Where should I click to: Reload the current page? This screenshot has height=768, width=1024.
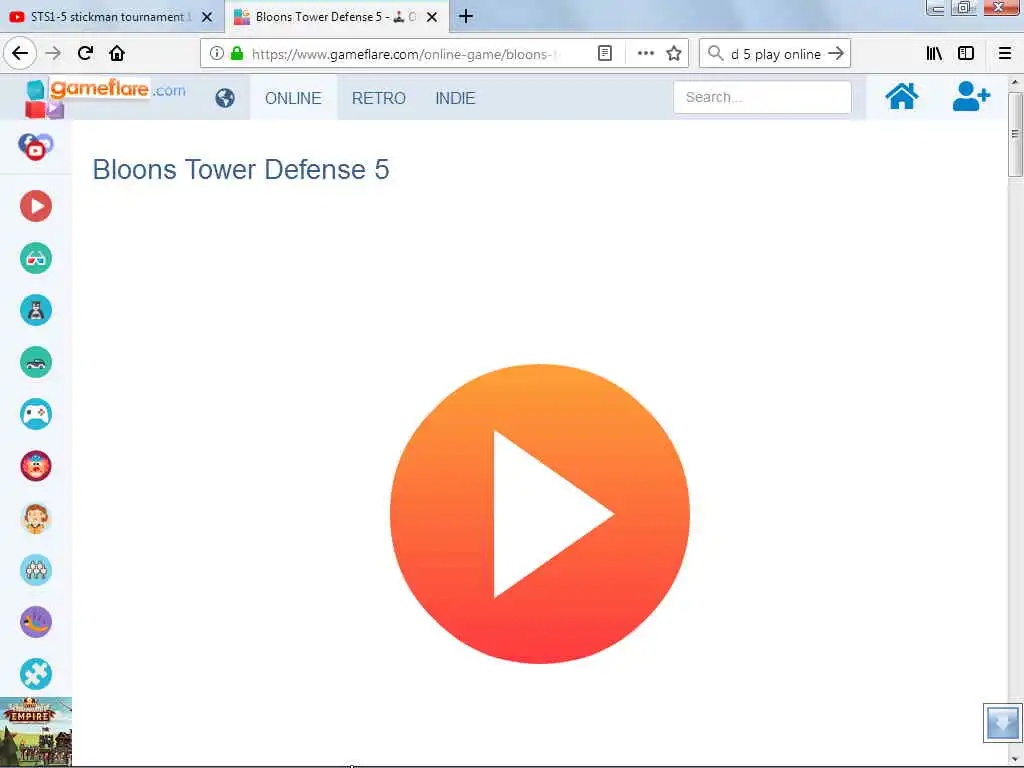click(x=86, y=54)
